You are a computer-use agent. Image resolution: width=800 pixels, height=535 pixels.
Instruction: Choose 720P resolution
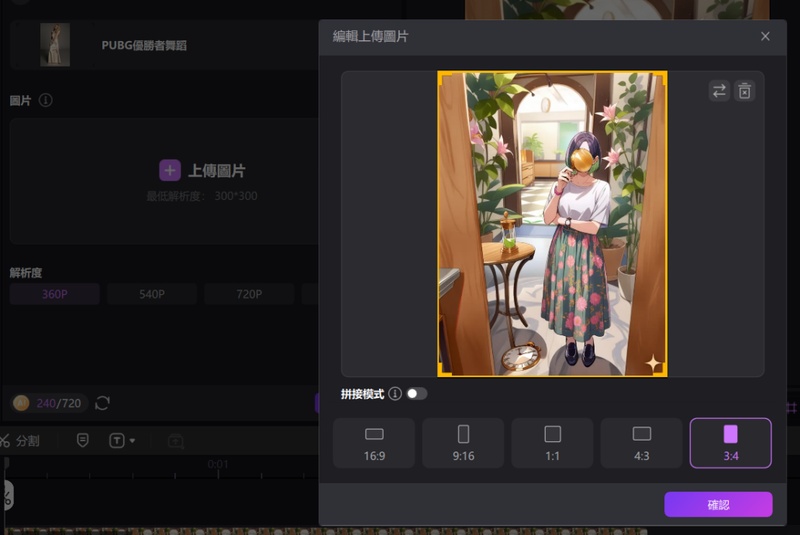(249, 294)
